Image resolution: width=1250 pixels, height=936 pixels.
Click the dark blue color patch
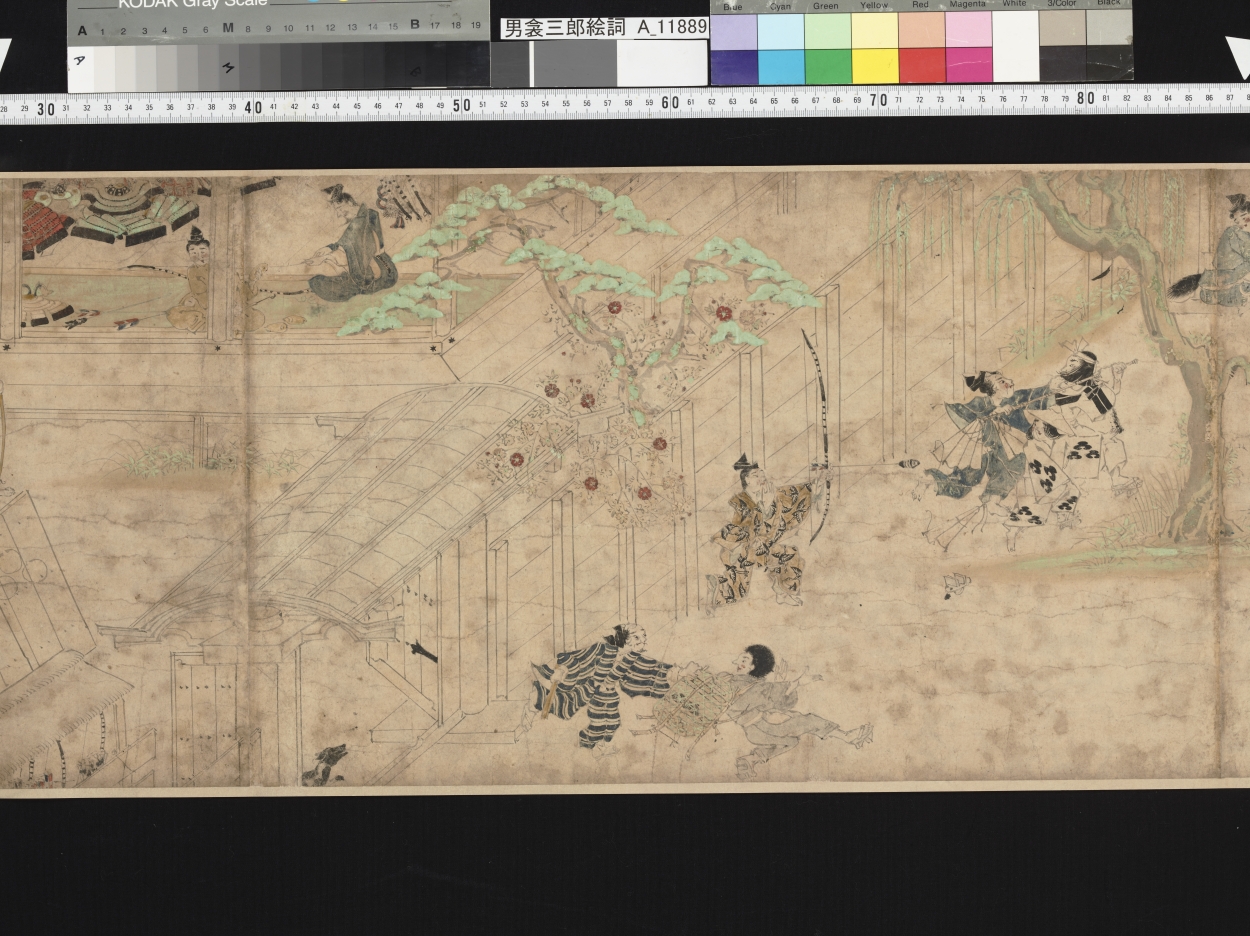(733, 66)
